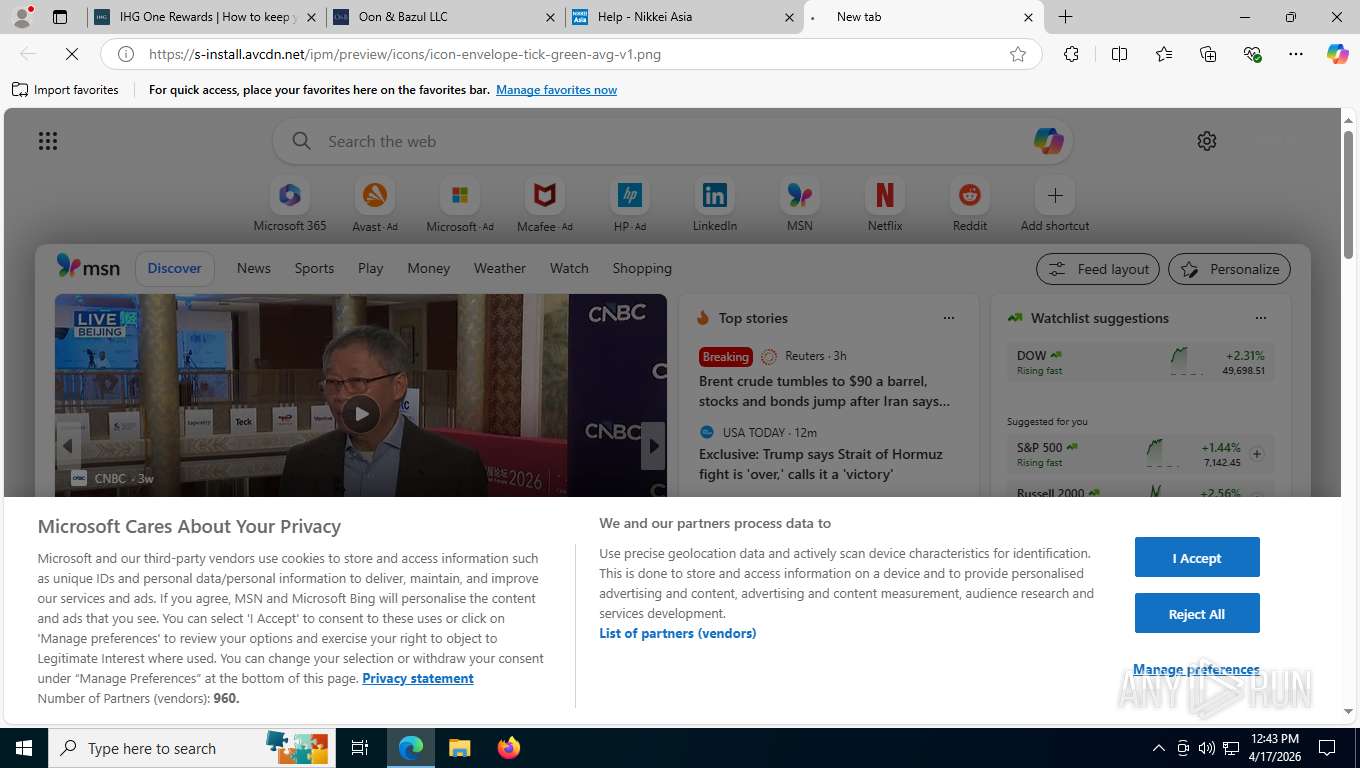Click Reject All cookie button
Viewport: 1360px width, 768px height.
(x=1197, y=614)
